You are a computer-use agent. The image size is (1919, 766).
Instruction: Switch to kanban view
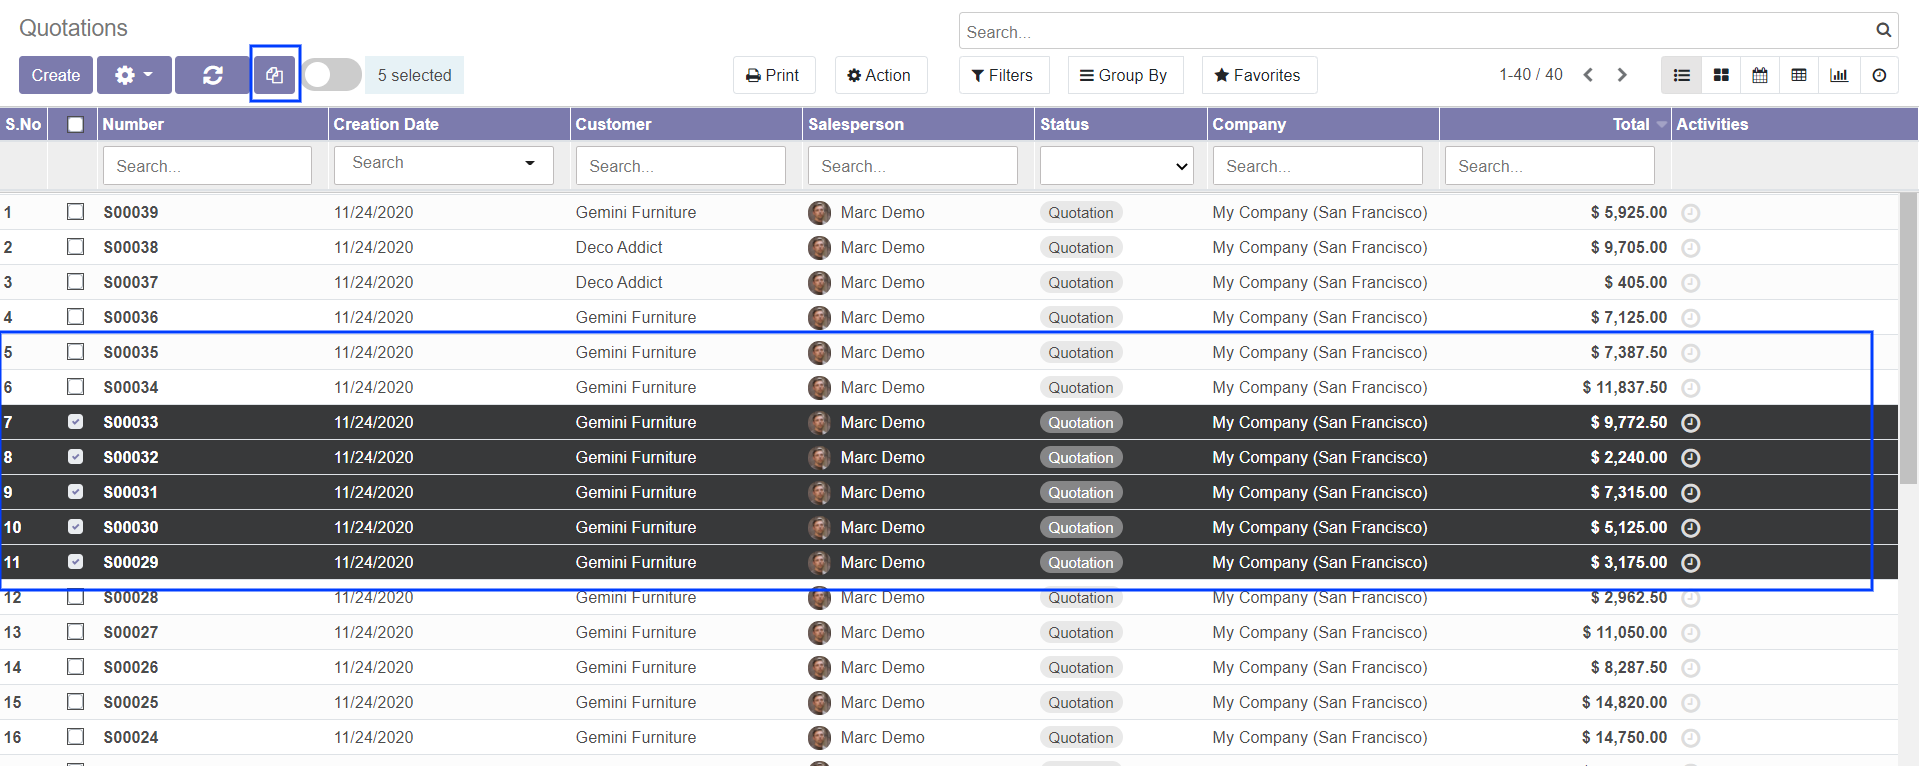tap(1721, 75)
